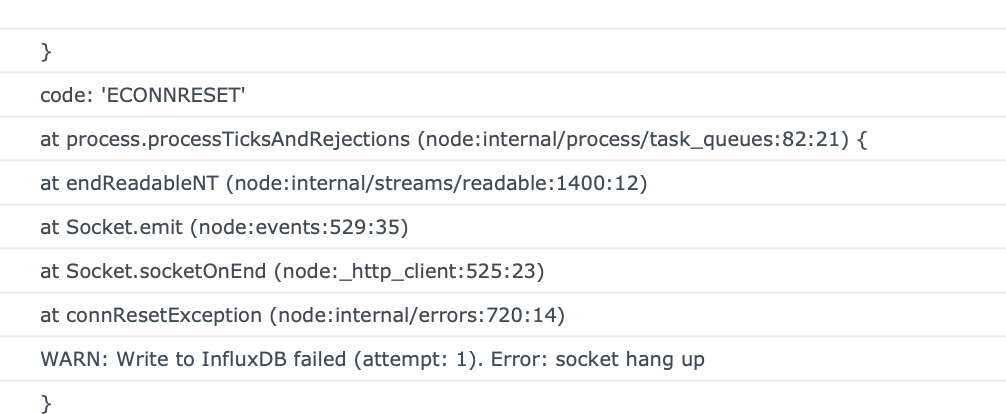This screenshot has height=414, width=1006.
Task: Click the closing brace log line at bottom
Action: (45, 402)
